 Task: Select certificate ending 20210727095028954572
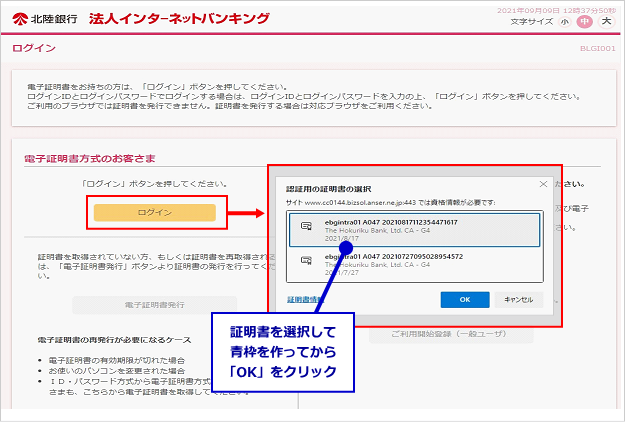coord(415,264)
